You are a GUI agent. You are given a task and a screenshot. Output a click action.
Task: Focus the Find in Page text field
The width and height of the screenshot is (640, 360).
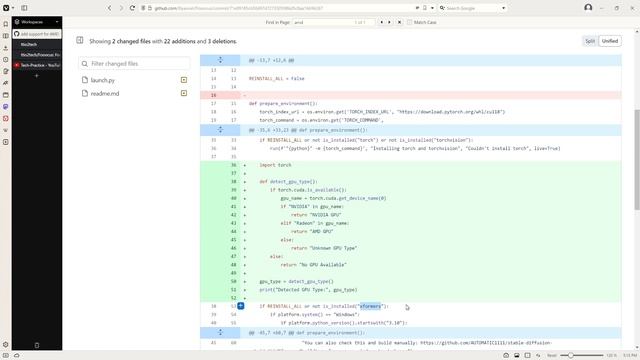(333, 22)
